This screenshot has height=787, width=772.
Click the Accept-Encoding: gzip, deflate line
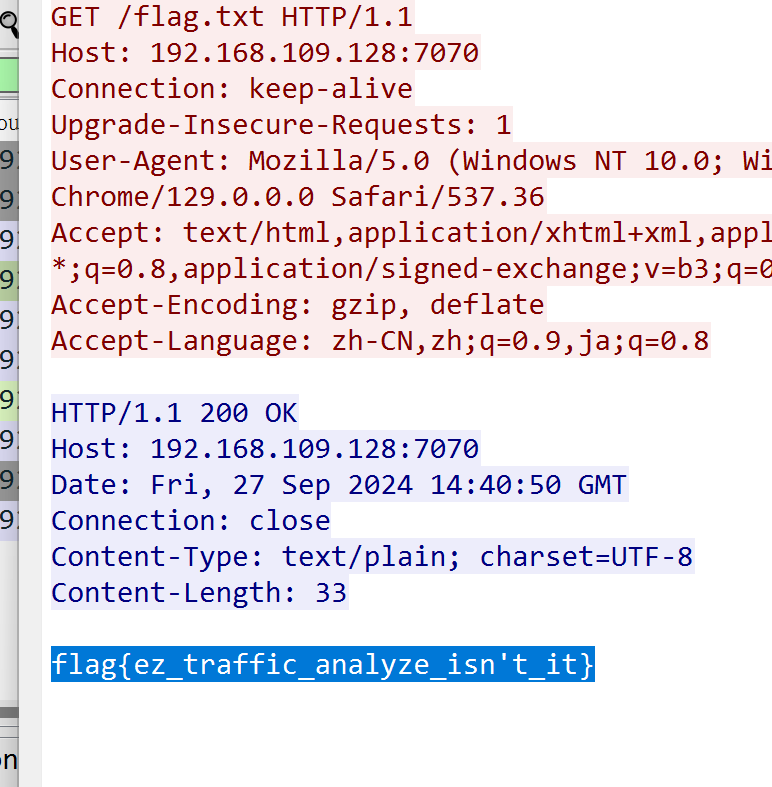(298, 304)
